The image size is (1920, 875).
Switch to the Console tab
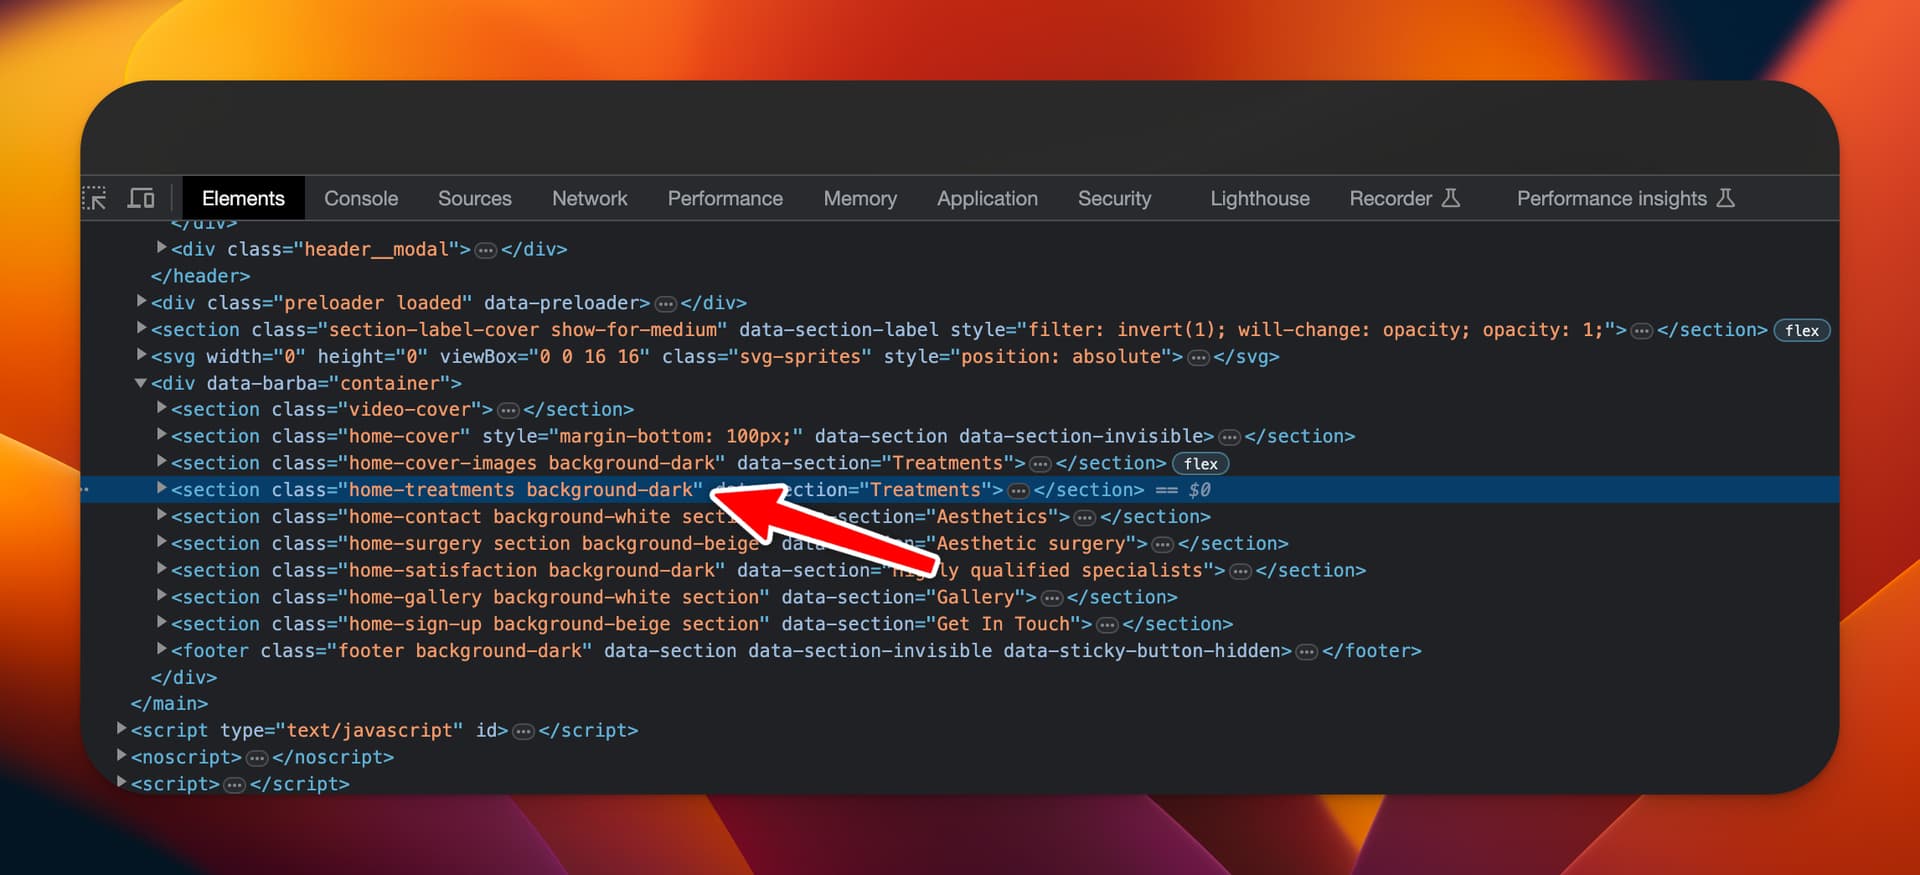361,198
